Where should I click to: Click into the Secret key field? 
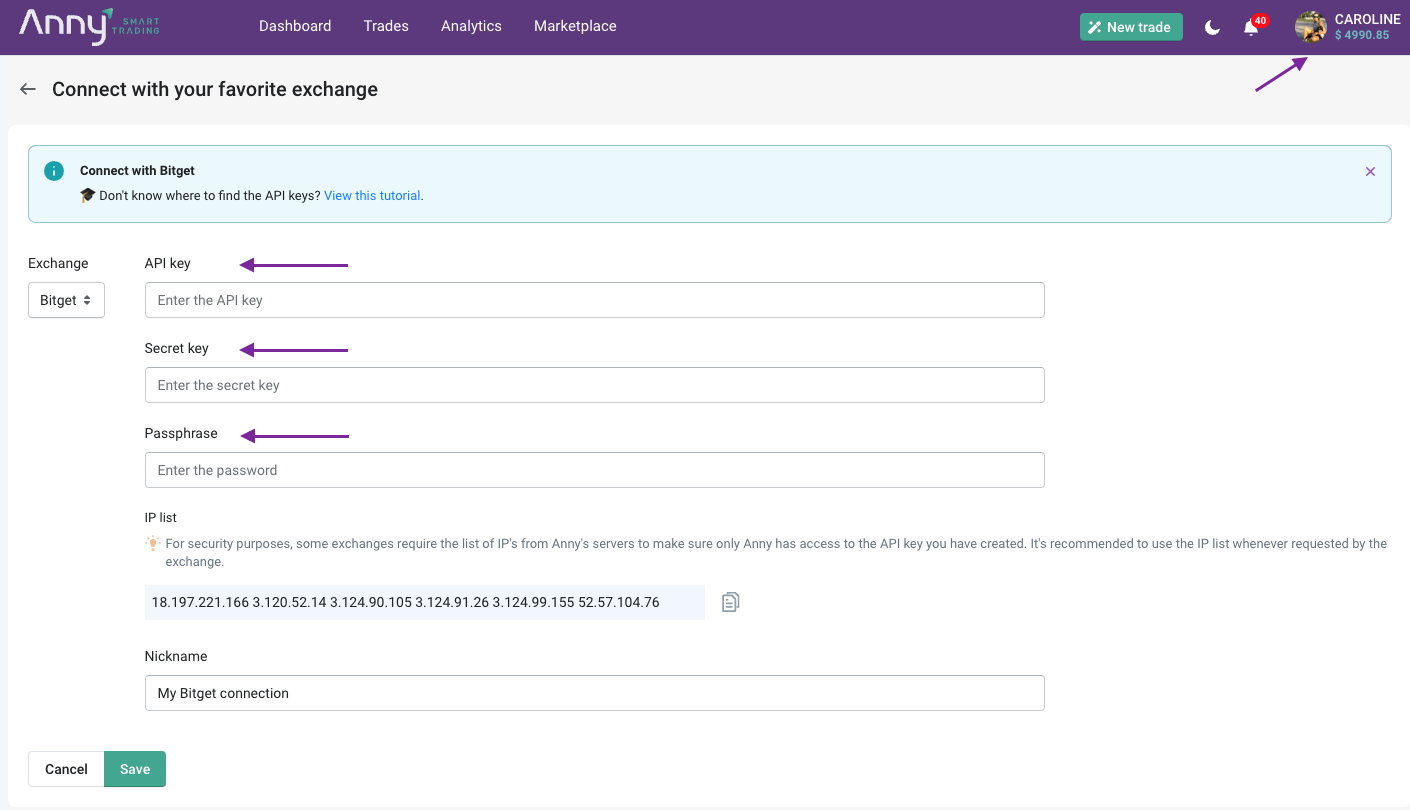pyautogui.click(x=594, y=385)
